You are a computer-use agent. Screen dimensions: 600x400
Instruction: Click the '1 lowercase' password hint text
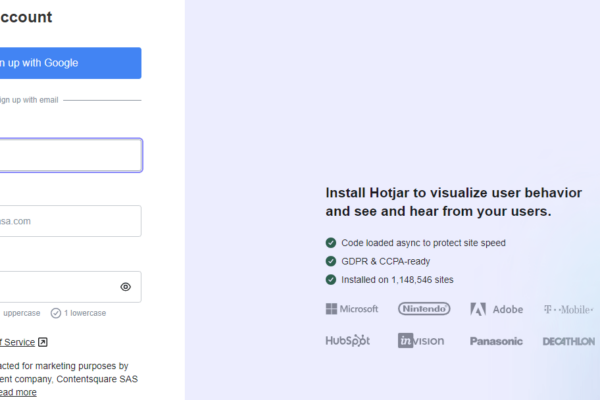pos(85,313)
